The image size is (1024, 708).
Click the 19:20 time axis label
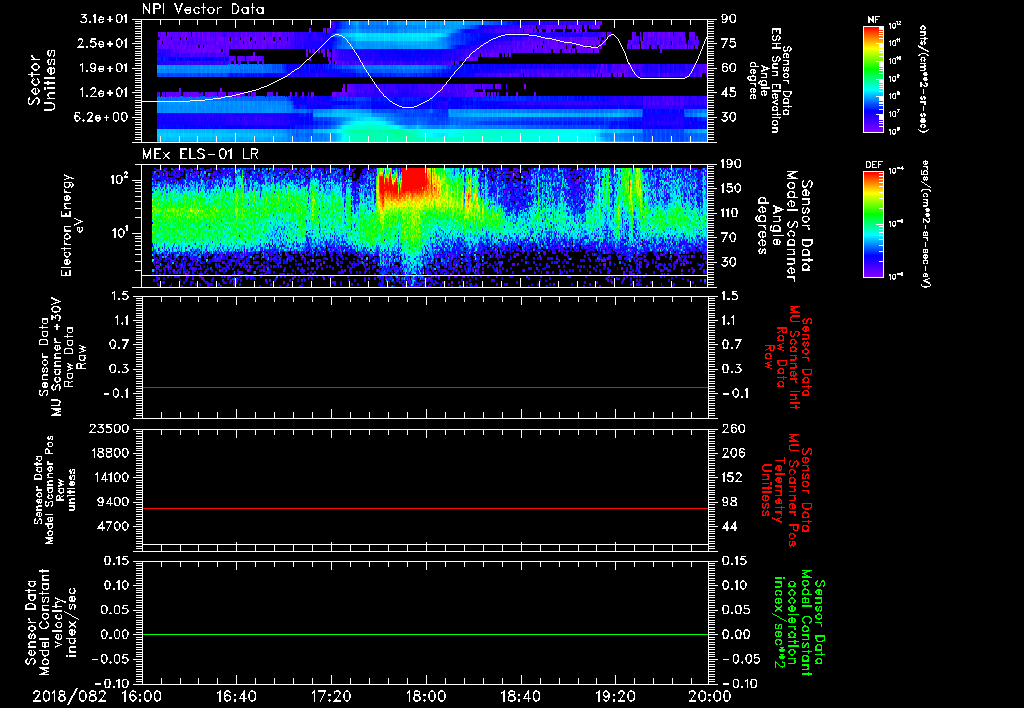pyautogui.click(x=615, y=696)
